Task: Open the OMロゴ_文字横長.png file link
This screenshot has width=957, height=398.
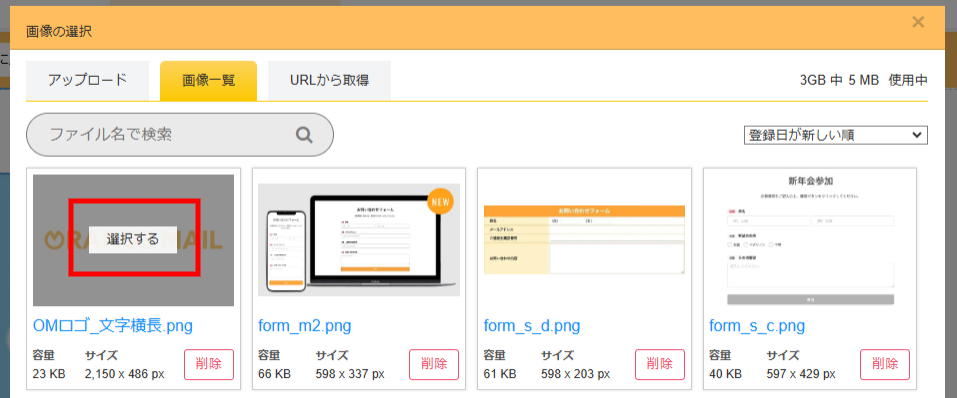Action: click(113, 326)
